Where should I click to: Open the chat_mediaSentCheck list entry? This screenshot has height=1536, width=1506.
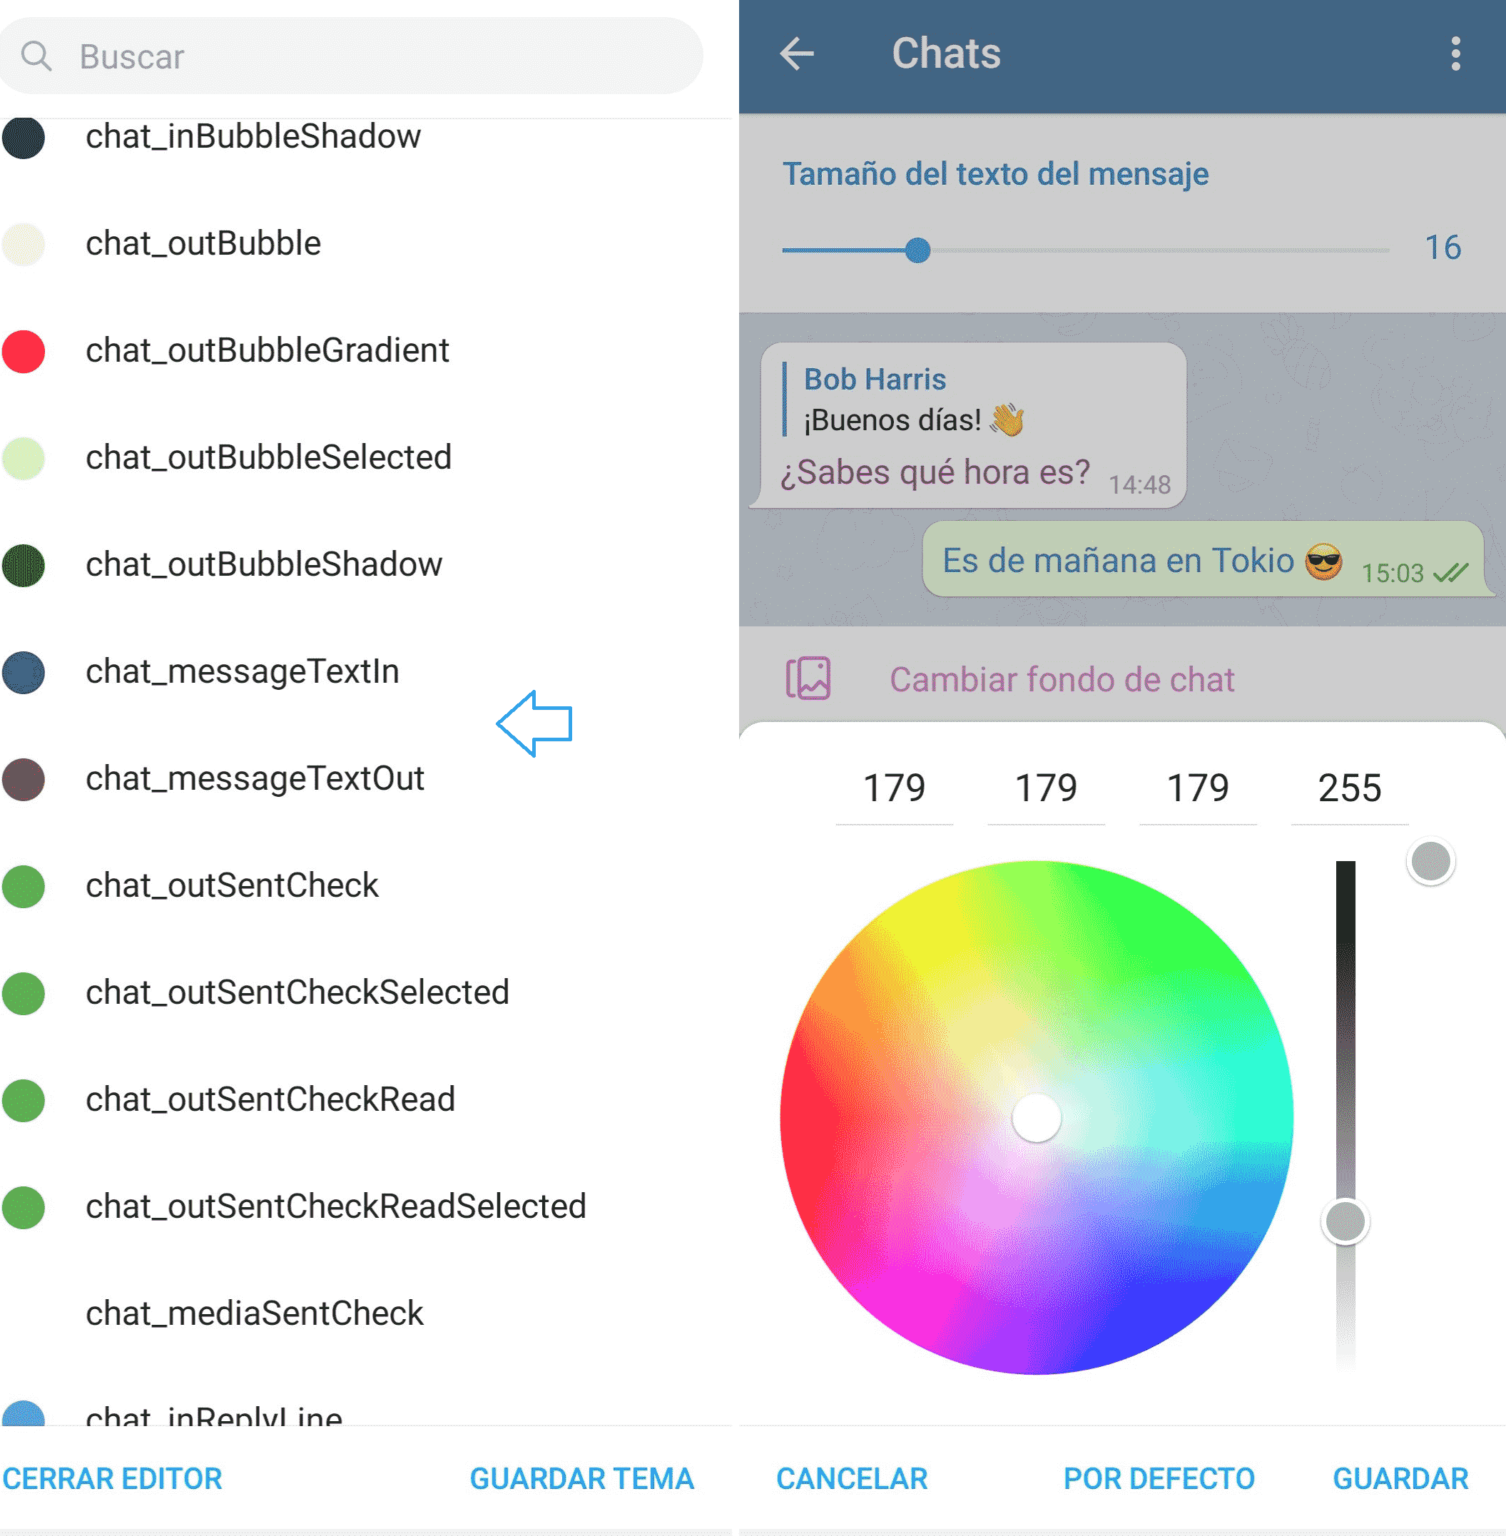click(255, 1313)
